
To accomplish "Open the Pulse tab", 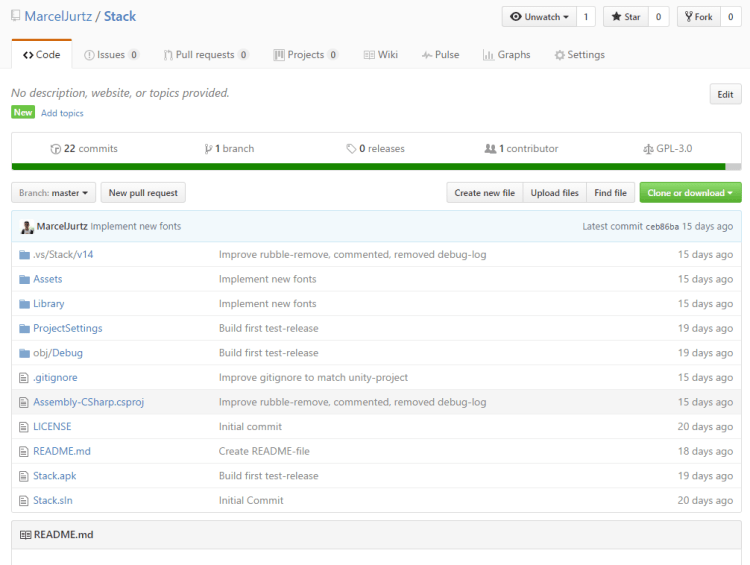I will (x=441, y=55).
